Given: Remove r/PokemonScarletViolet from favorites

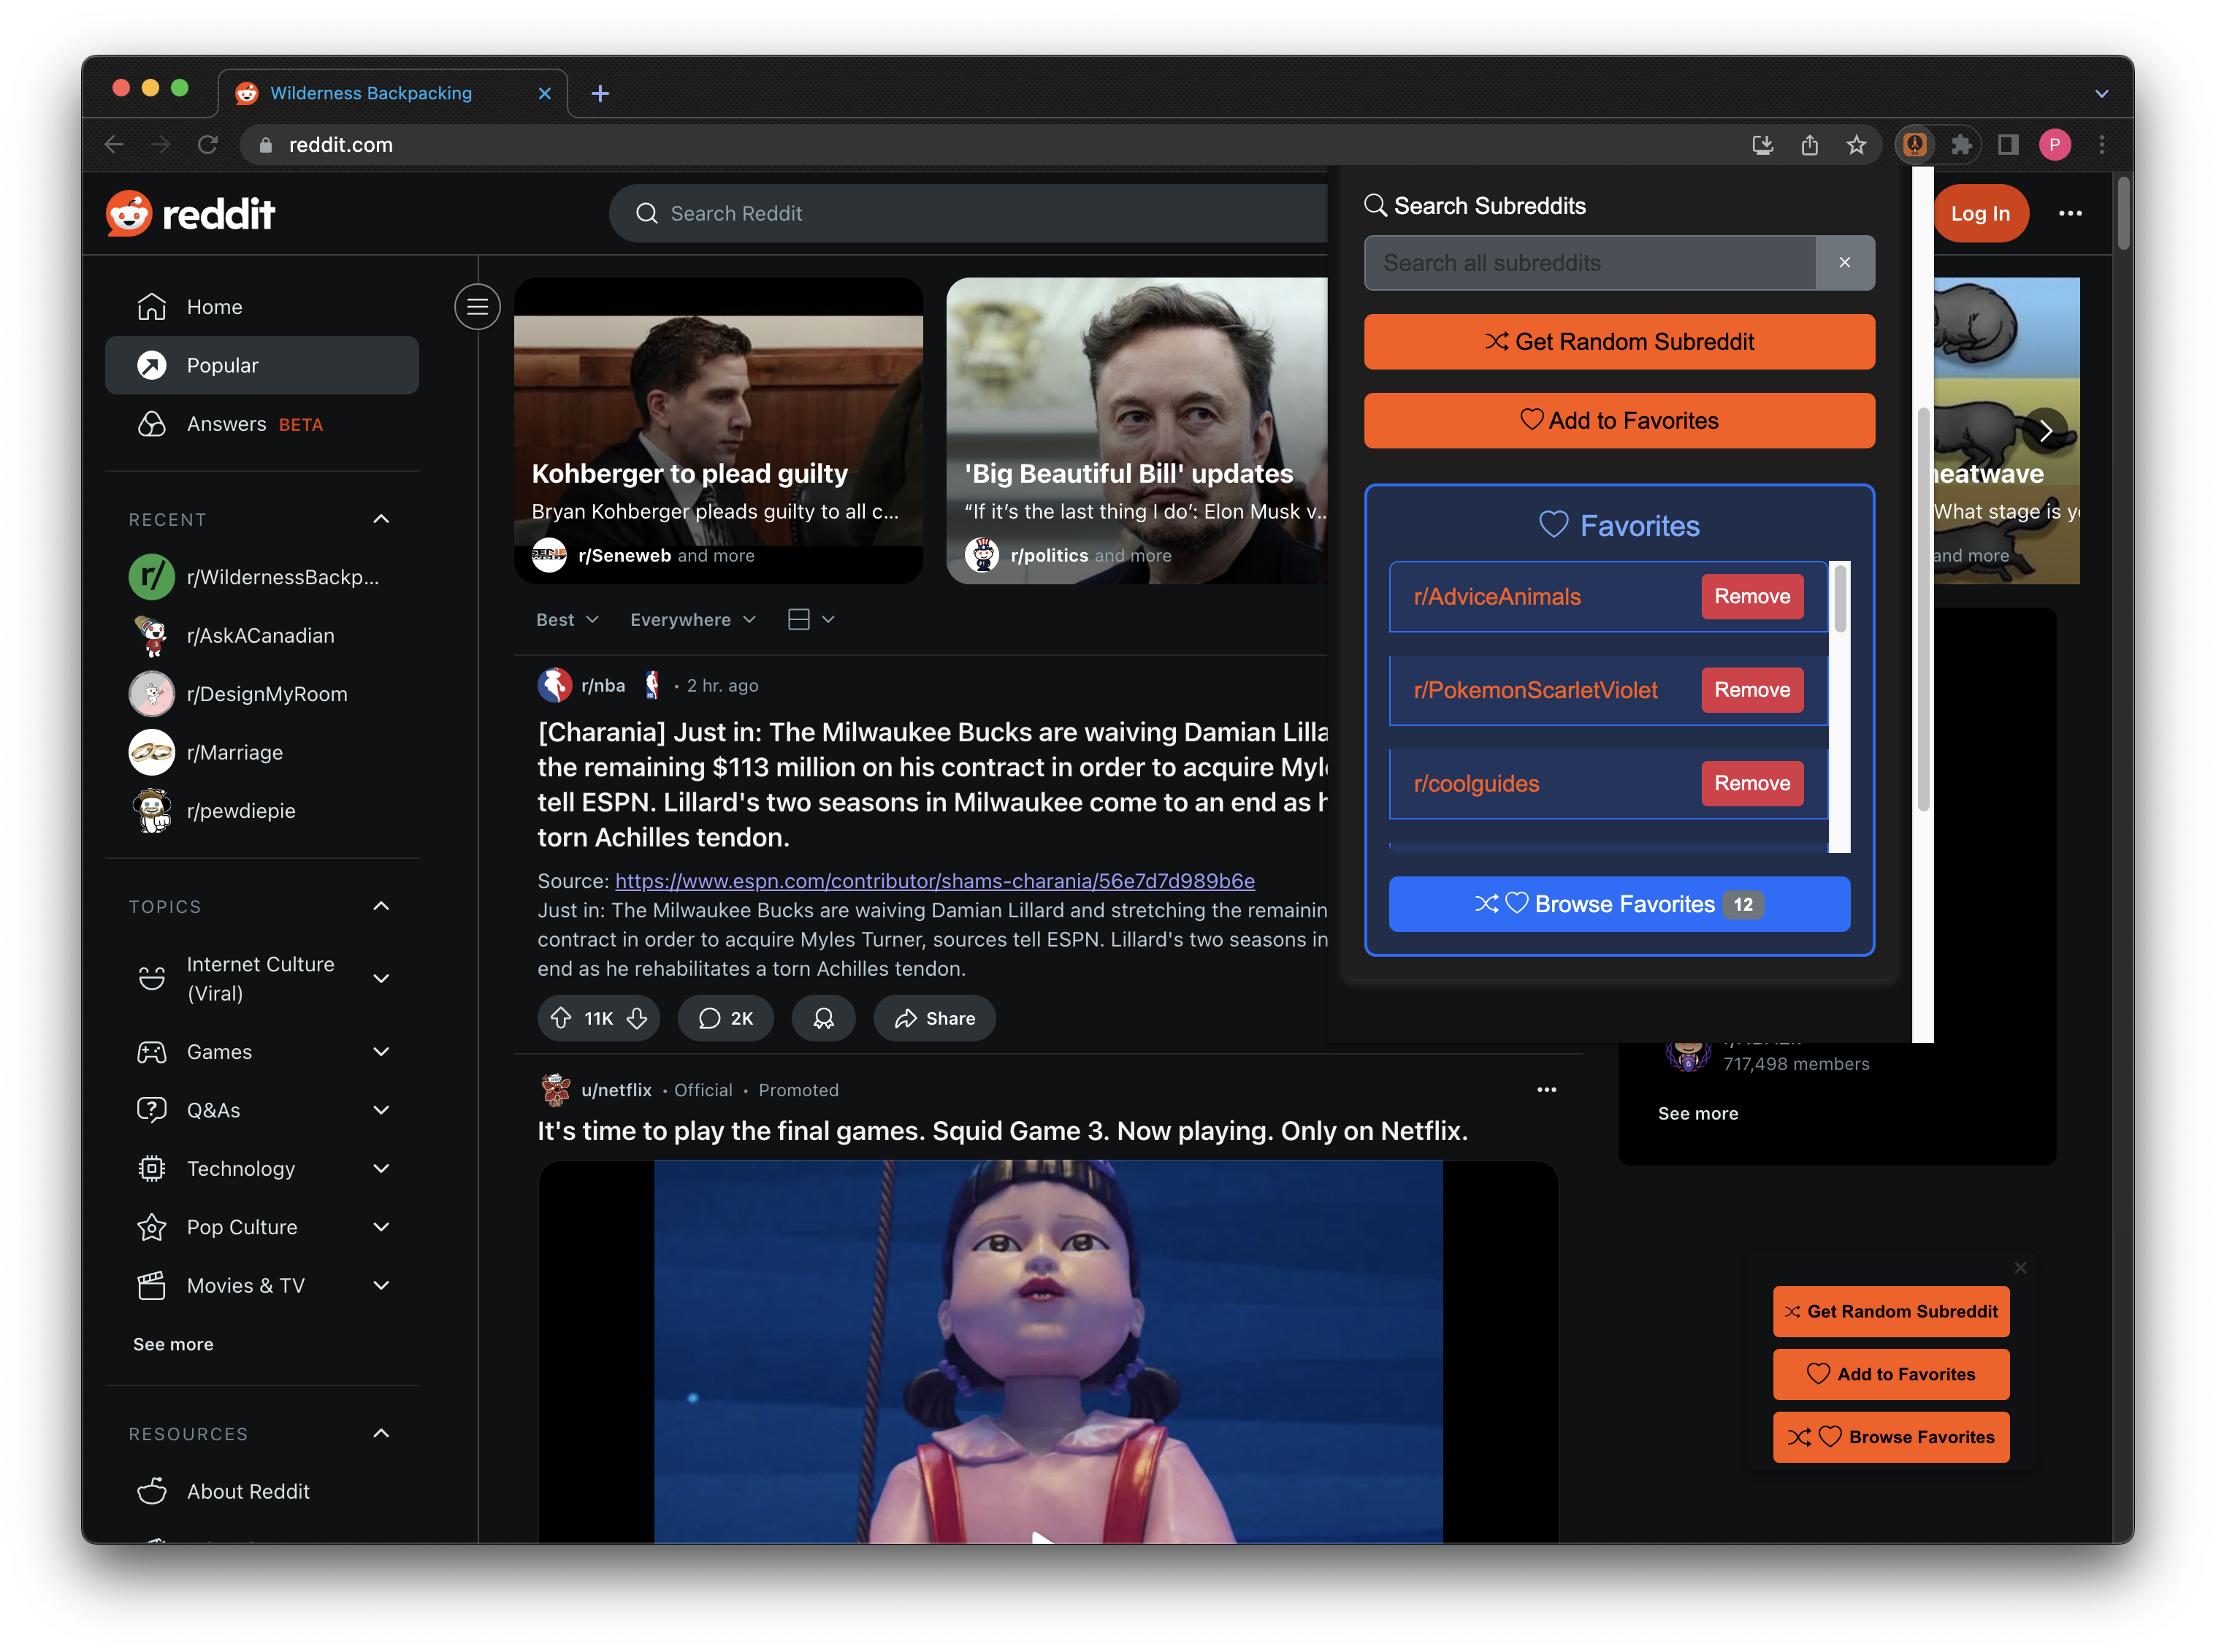Looking at the screenshot, I should click(x=1752, y=690).
